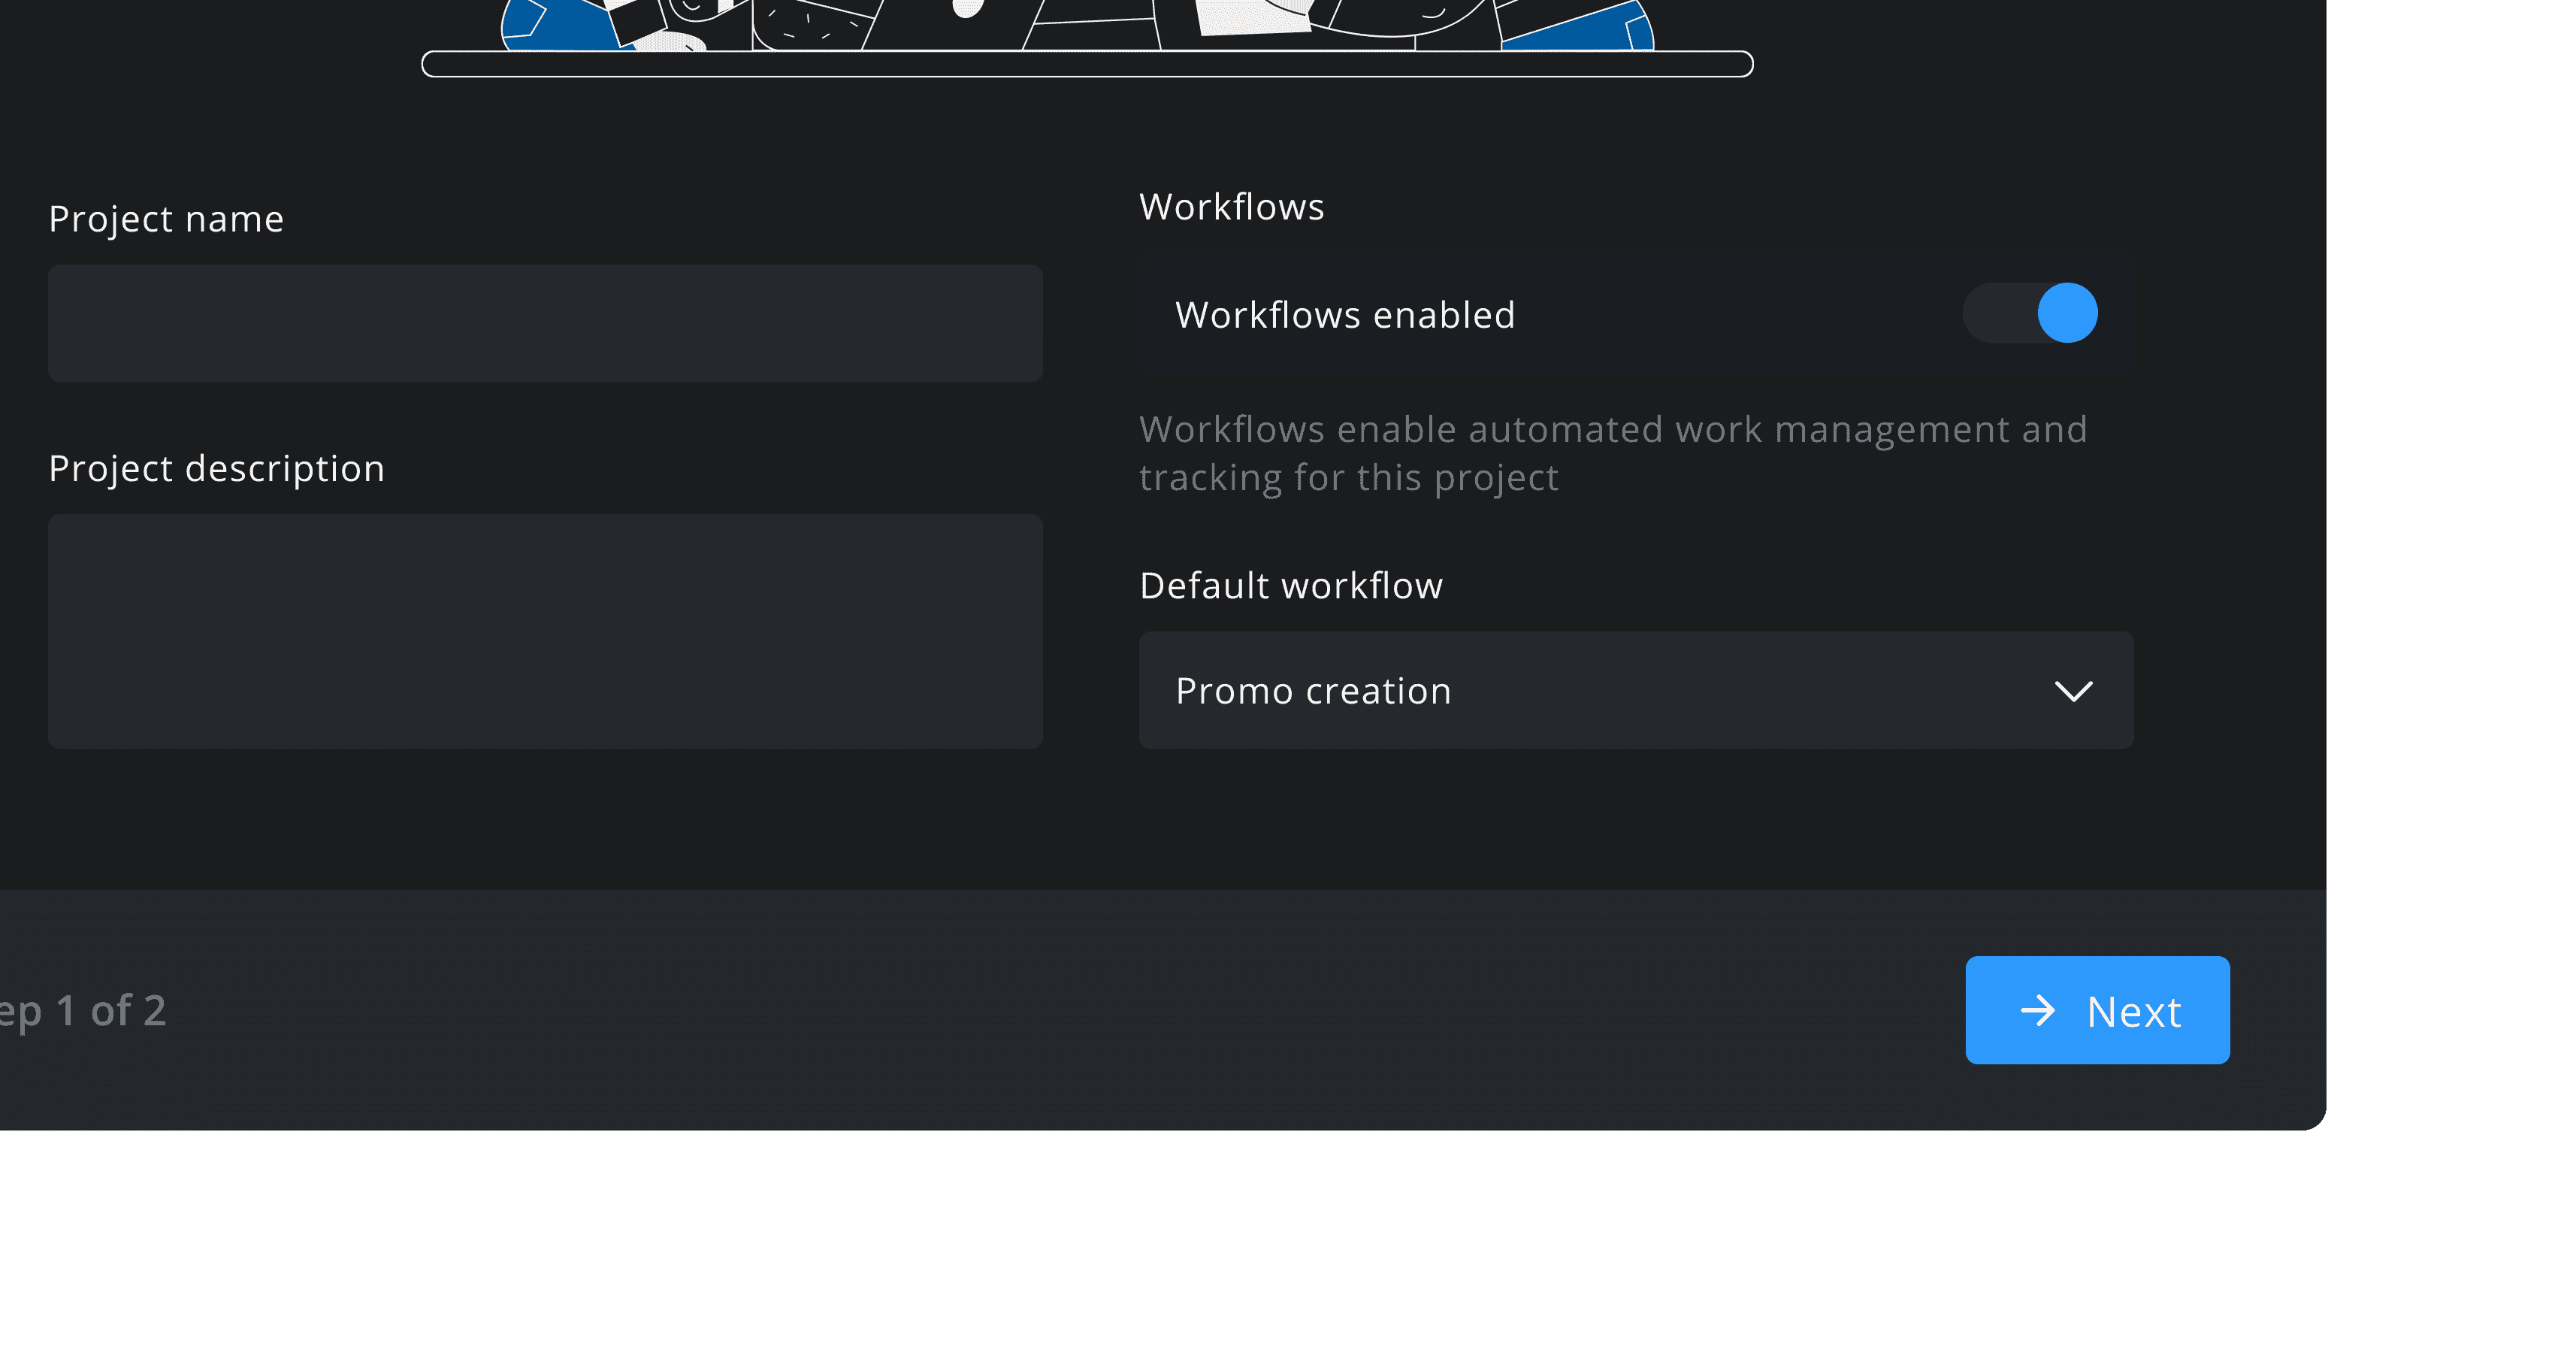Click empty footer area beside Next

point(1060,1010)
